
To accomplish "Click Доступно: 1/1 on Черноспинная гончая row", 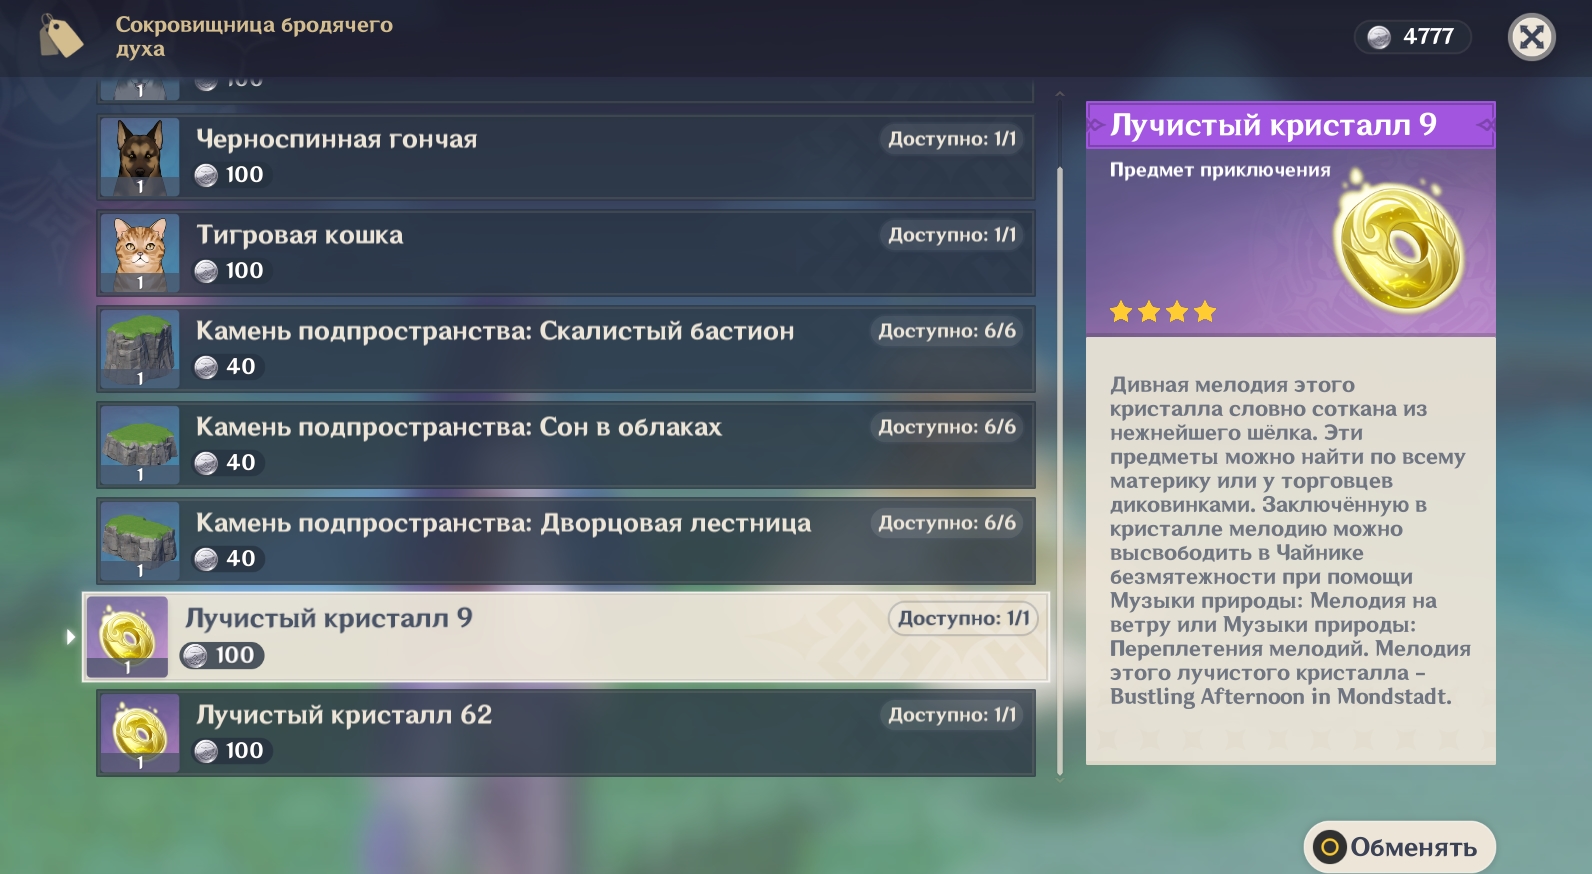I will click(952, 139).
